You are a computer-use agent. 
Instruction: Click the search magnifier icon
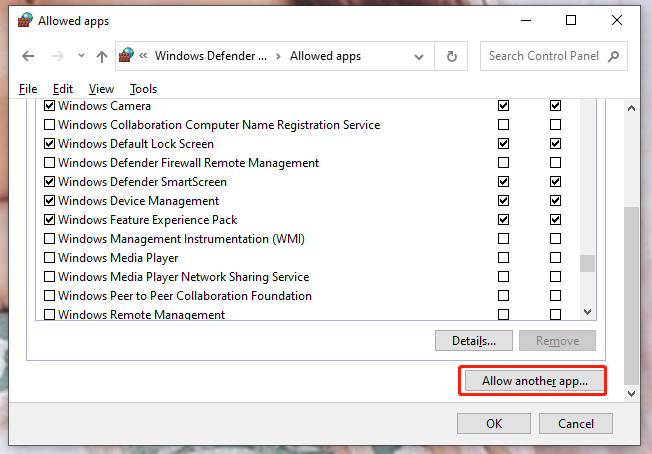[x=613, y=56]
